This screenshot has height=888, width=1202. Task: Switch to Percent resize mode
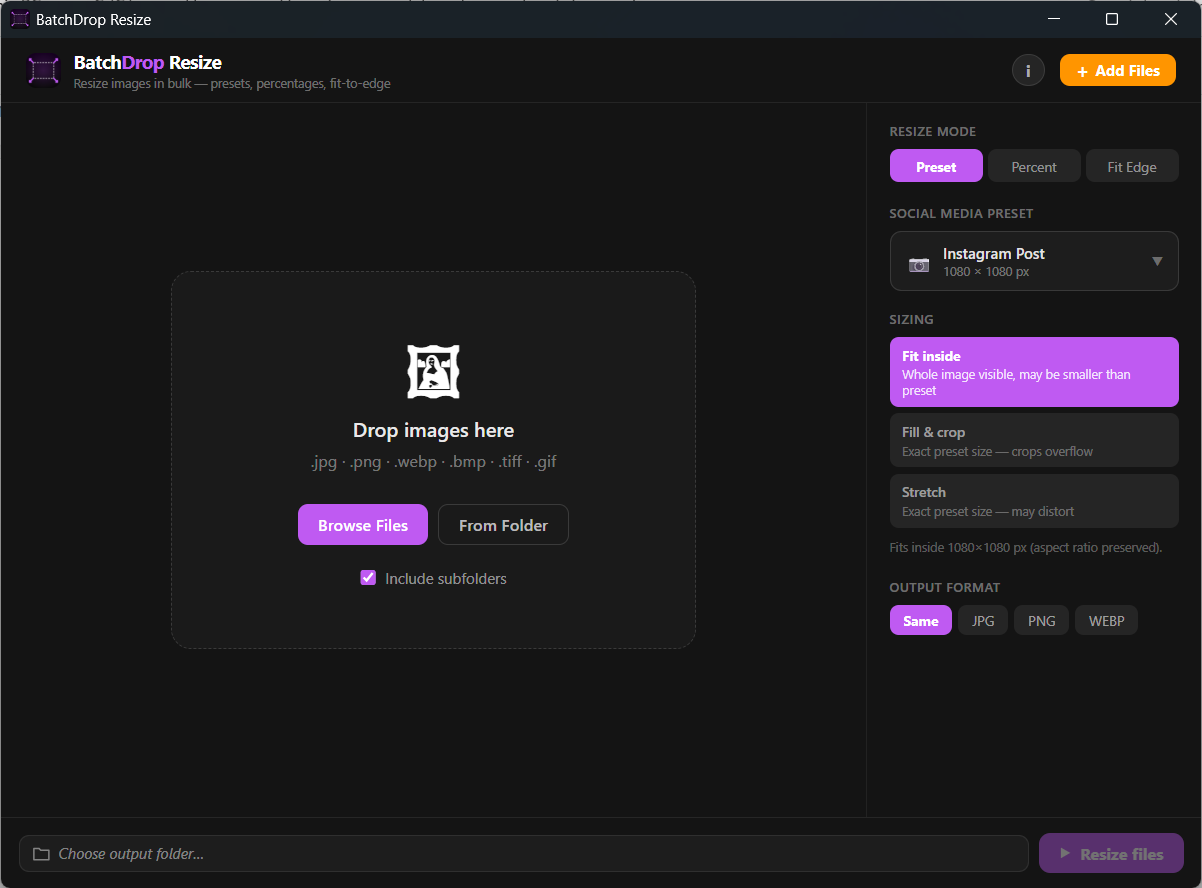coord(1034,166)
